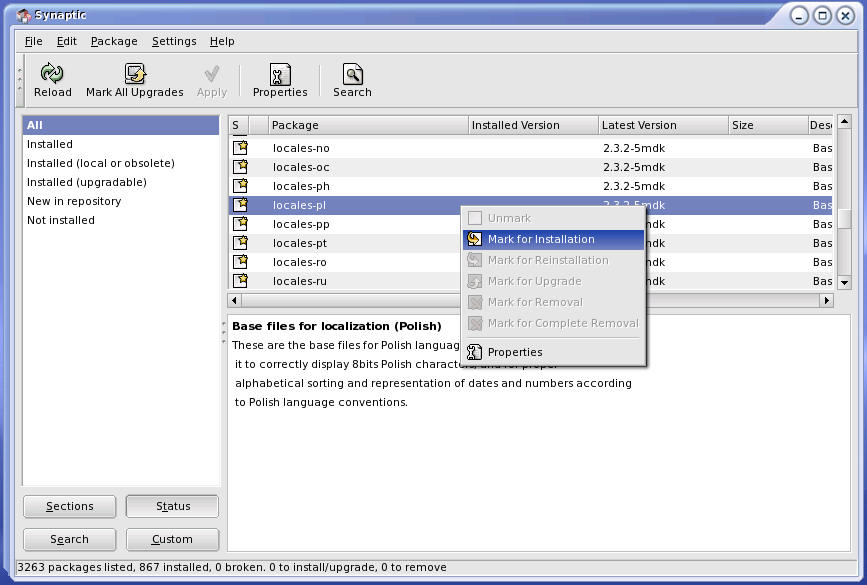The image size is (867, 585).
Task: Click vertical scrollbar thumb of package list
Action: 844,218
